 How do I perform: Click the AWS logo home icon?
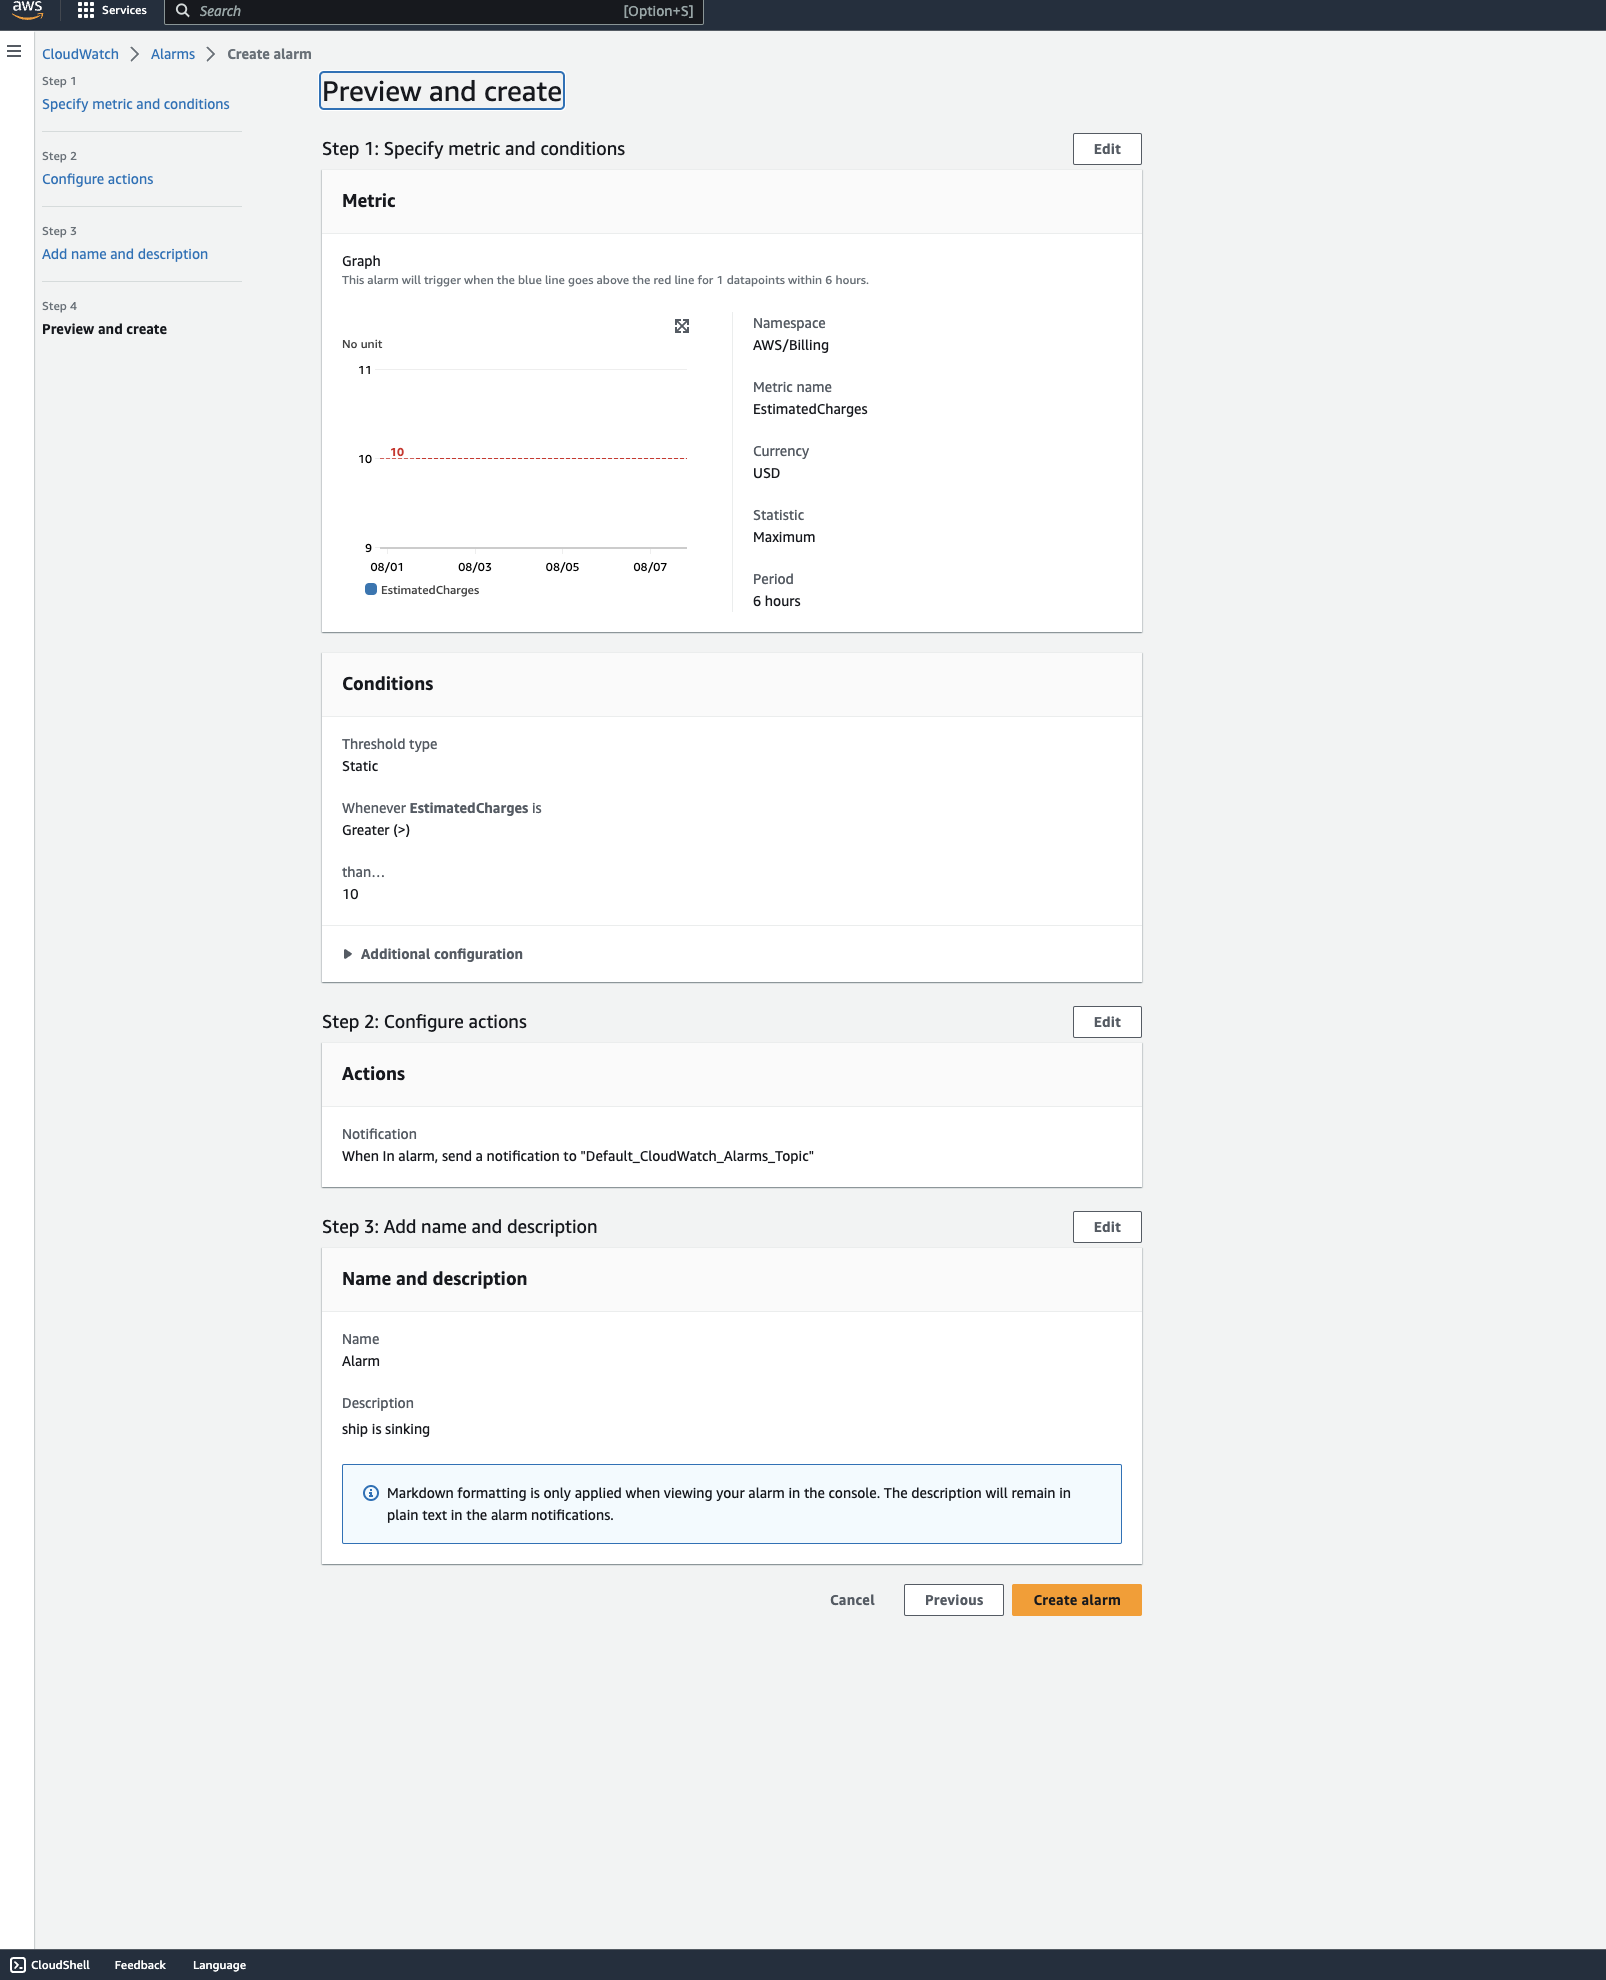(27, 10)
